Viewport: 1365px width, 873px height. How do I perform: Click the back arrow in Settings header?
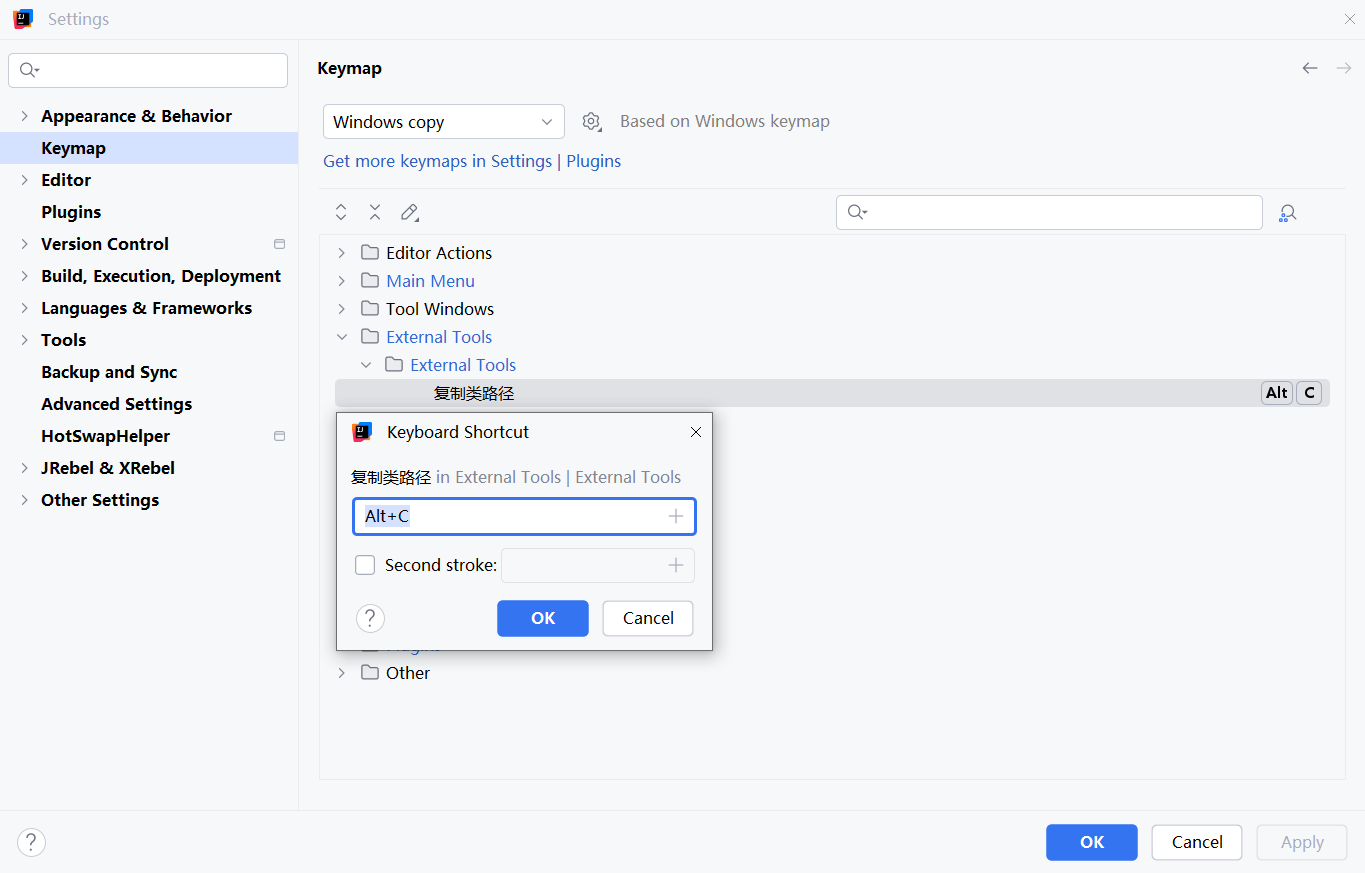click(x=1310, y=68)
